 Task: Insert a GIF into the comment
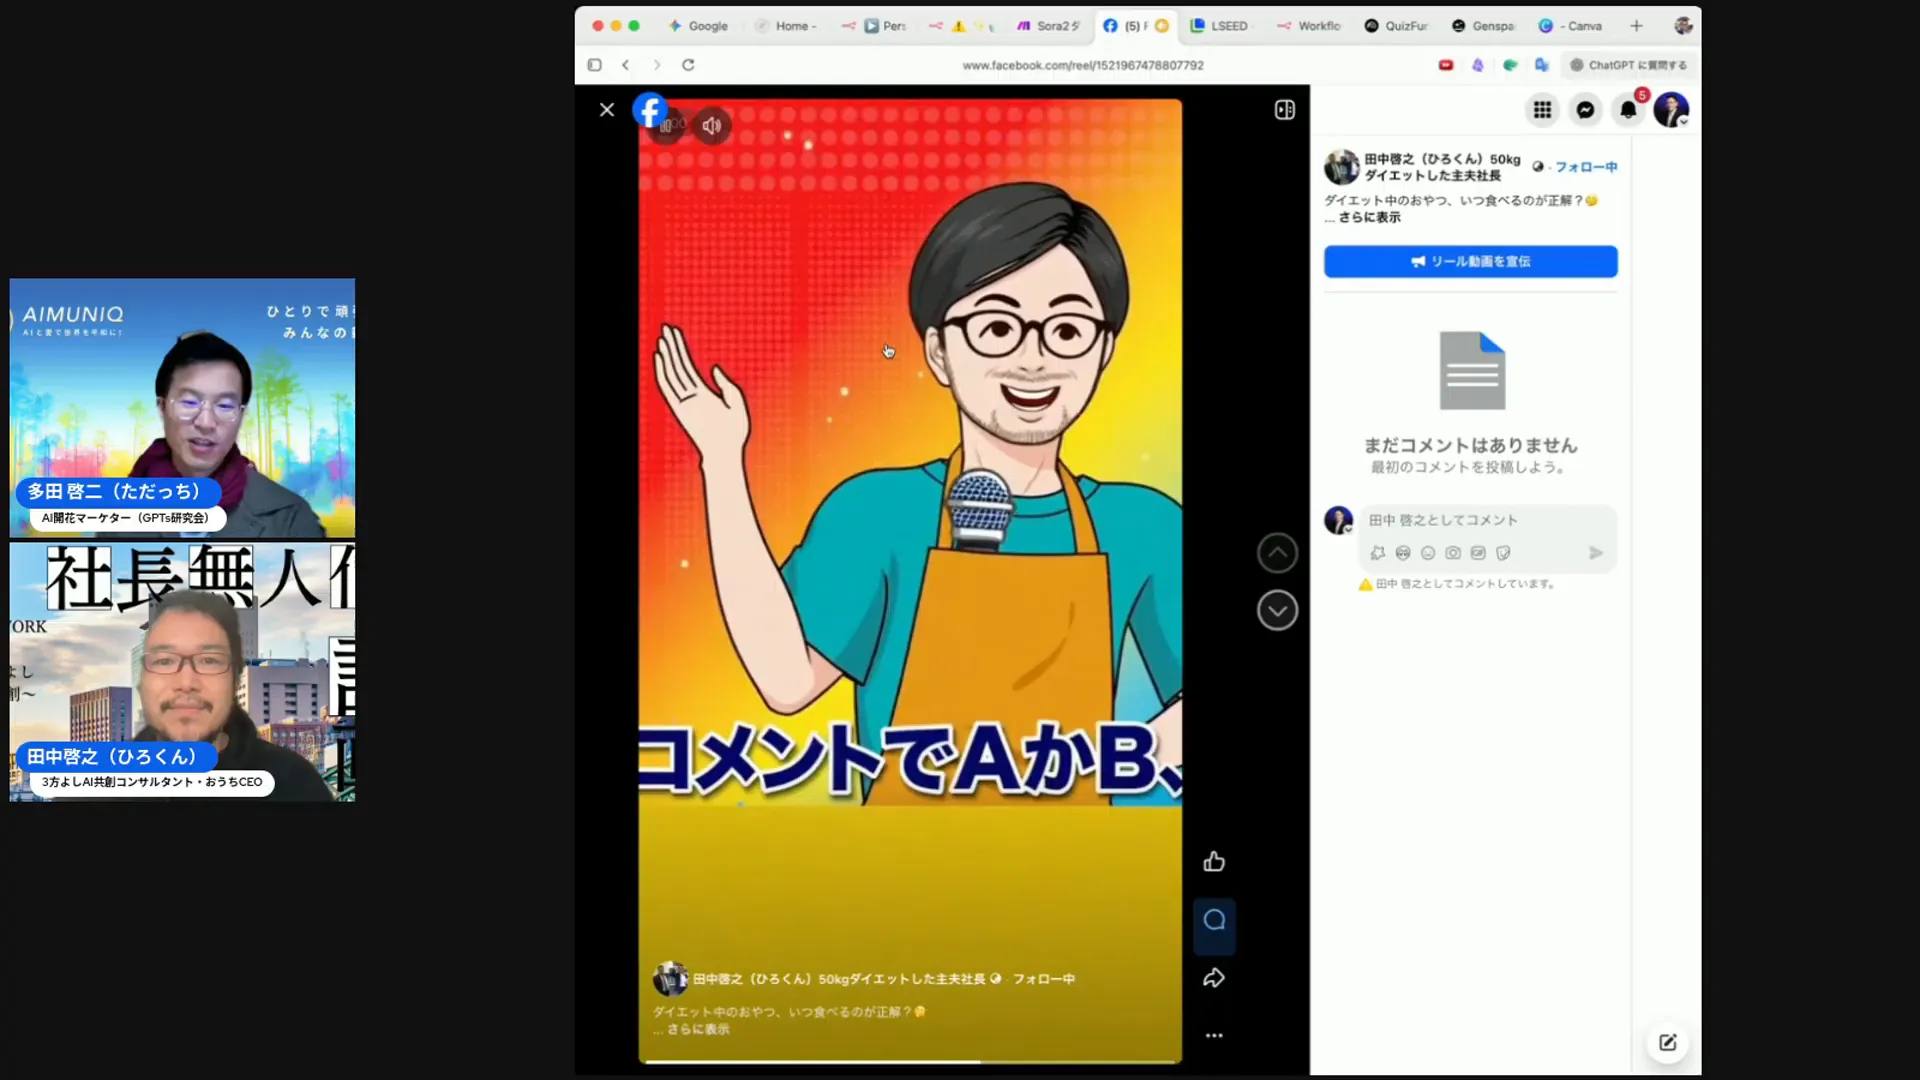1477,553
